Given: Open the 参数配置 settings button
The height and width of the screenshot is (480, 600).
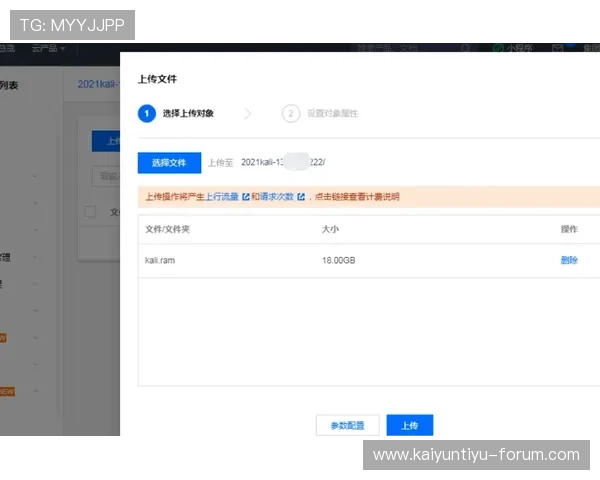Looking at the screenshot, I should tap(347, 425).
